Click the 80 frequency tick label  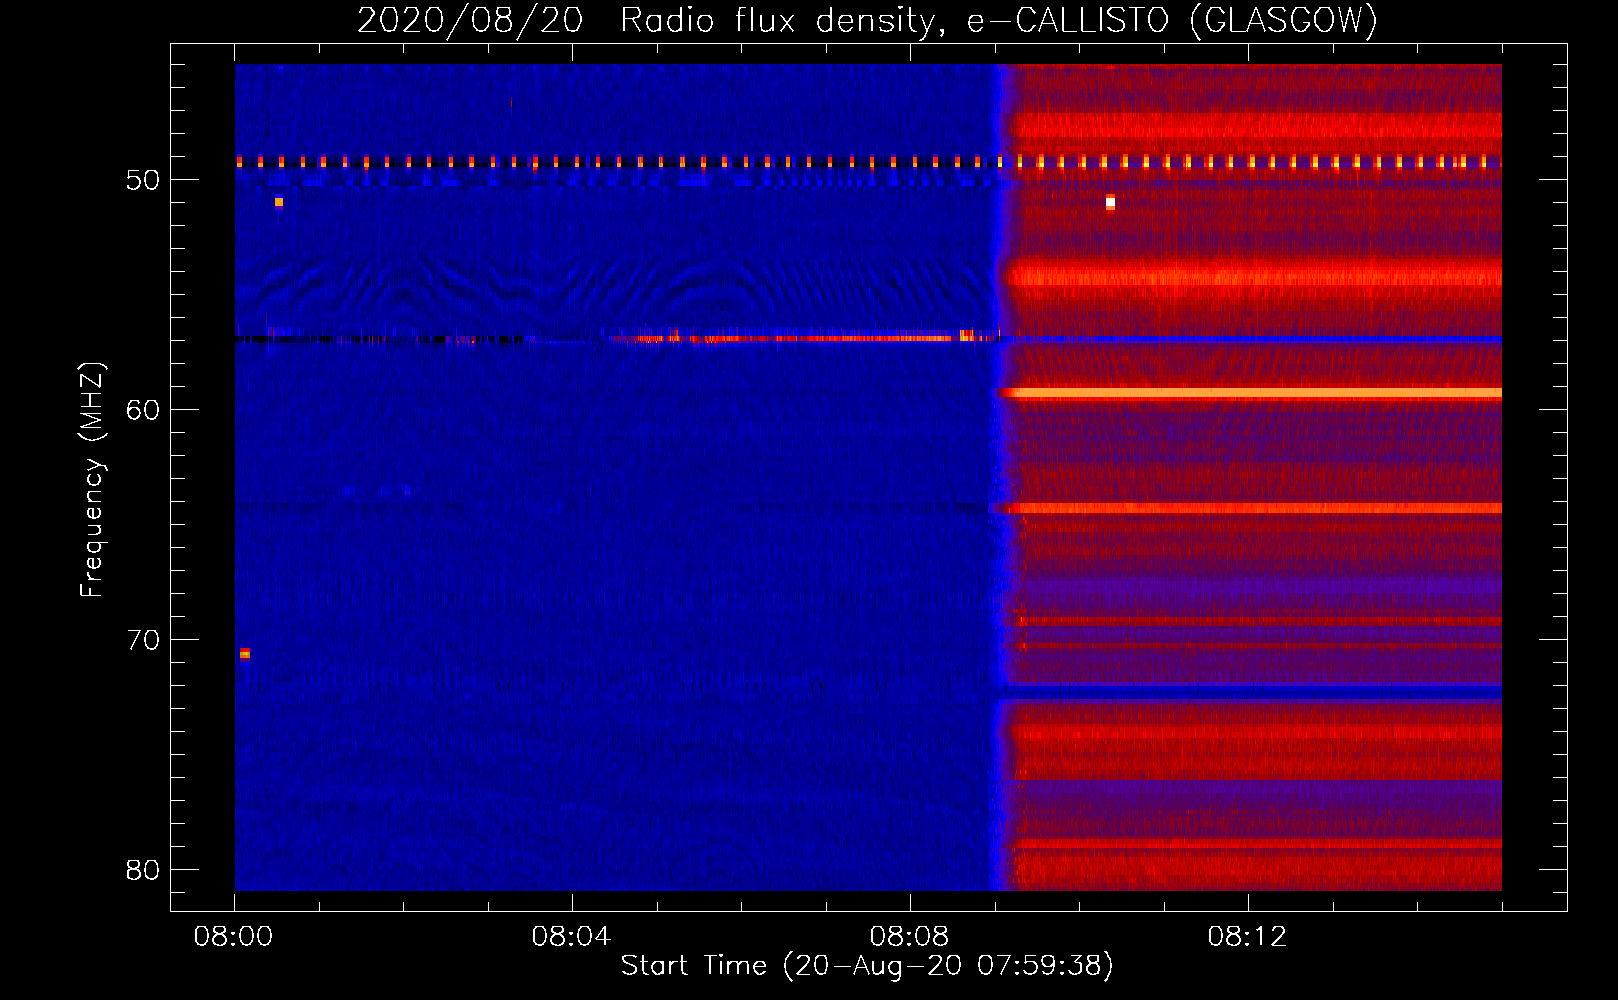(x=143, y=870)
